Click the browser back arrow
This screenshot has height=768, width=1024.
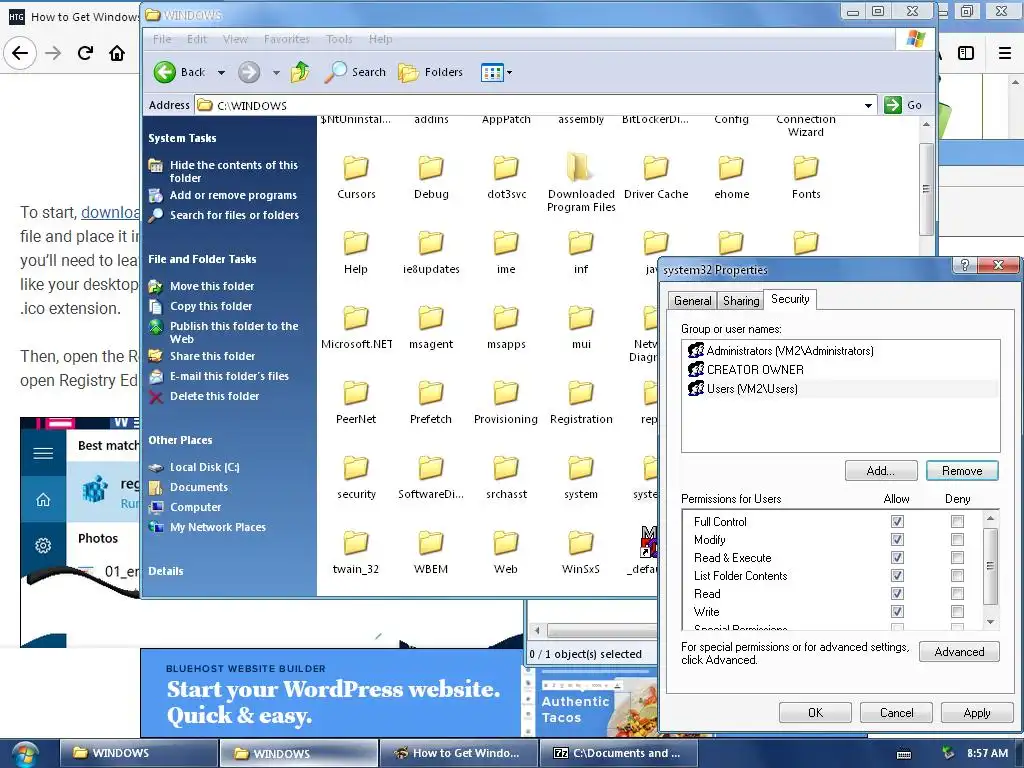(x=20, y=53)
